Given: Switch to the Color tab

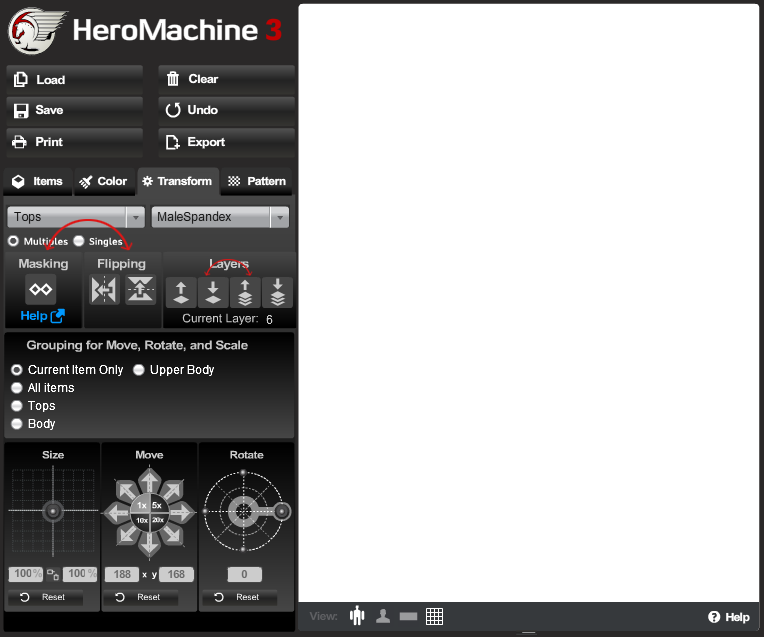Looking at the screenshot, I should (104, 181).
